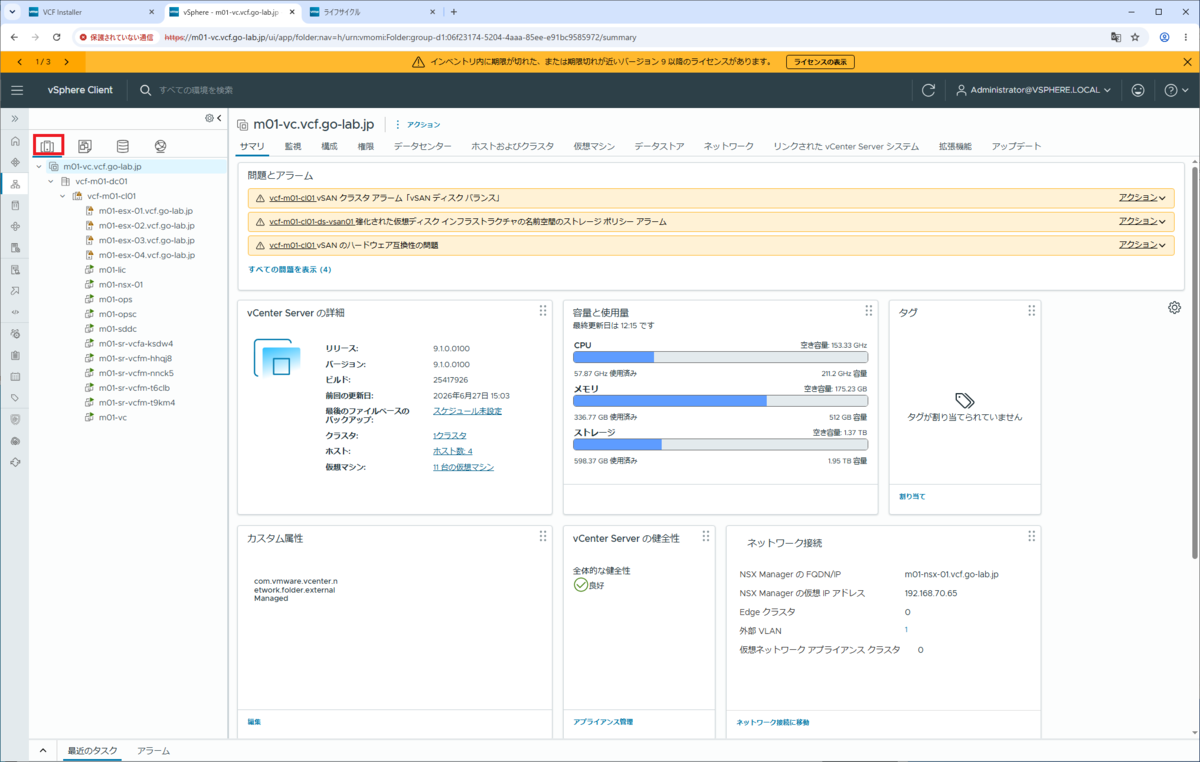Click the refresh icon in header
Screen dimensions: 1200x762
pyautogui.click(x=928, y=90)
